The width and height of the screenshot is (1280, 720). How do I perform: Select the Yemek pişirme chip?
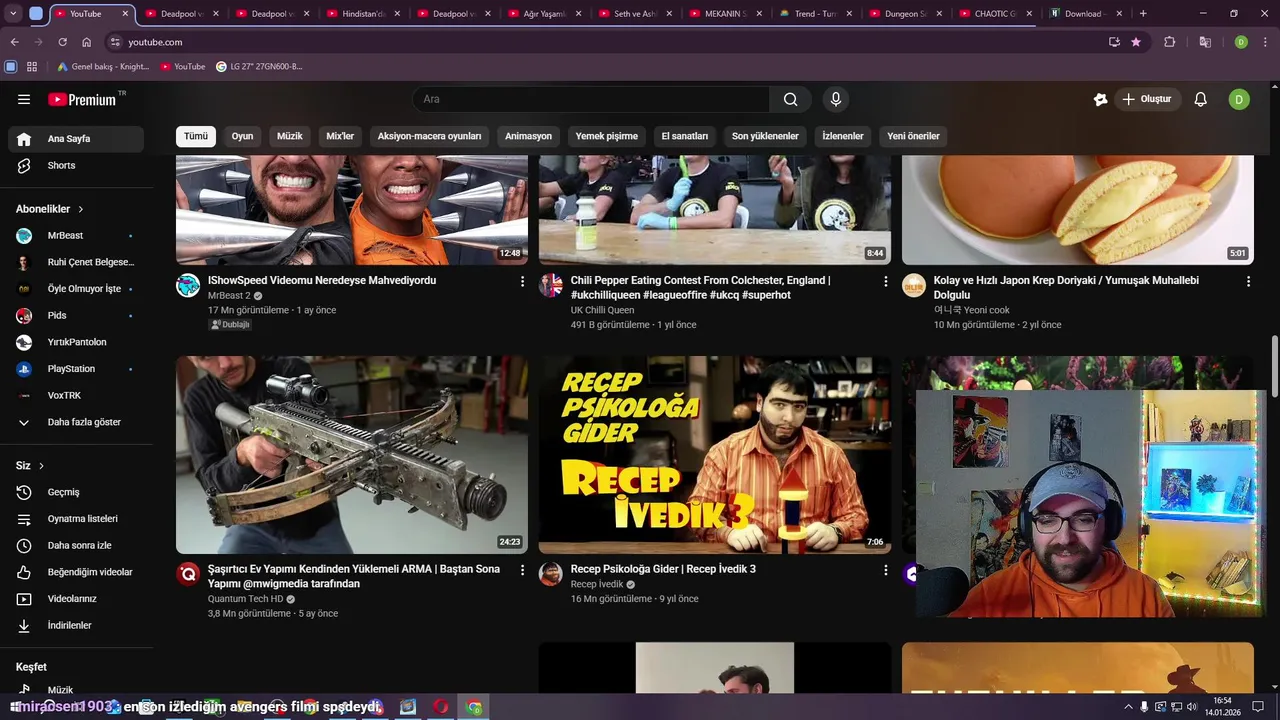[x=606, y=136]
